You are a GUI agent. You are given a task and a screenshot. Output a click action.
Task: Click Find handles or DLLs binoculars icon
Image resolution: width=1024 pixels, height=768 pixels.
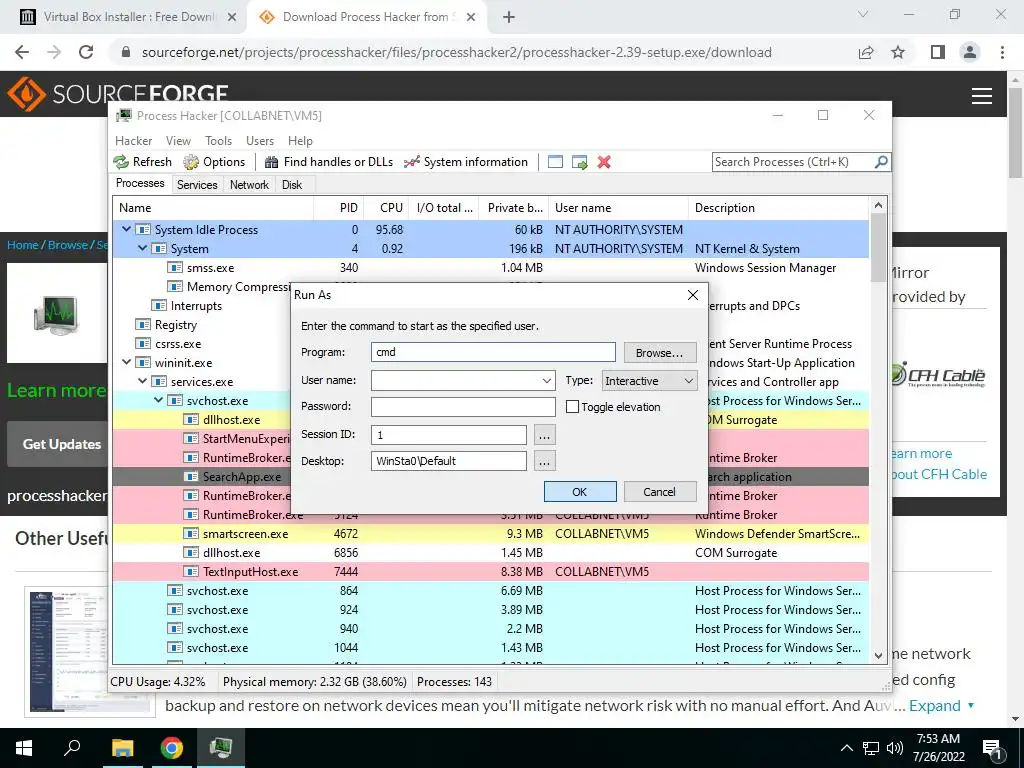271,162
